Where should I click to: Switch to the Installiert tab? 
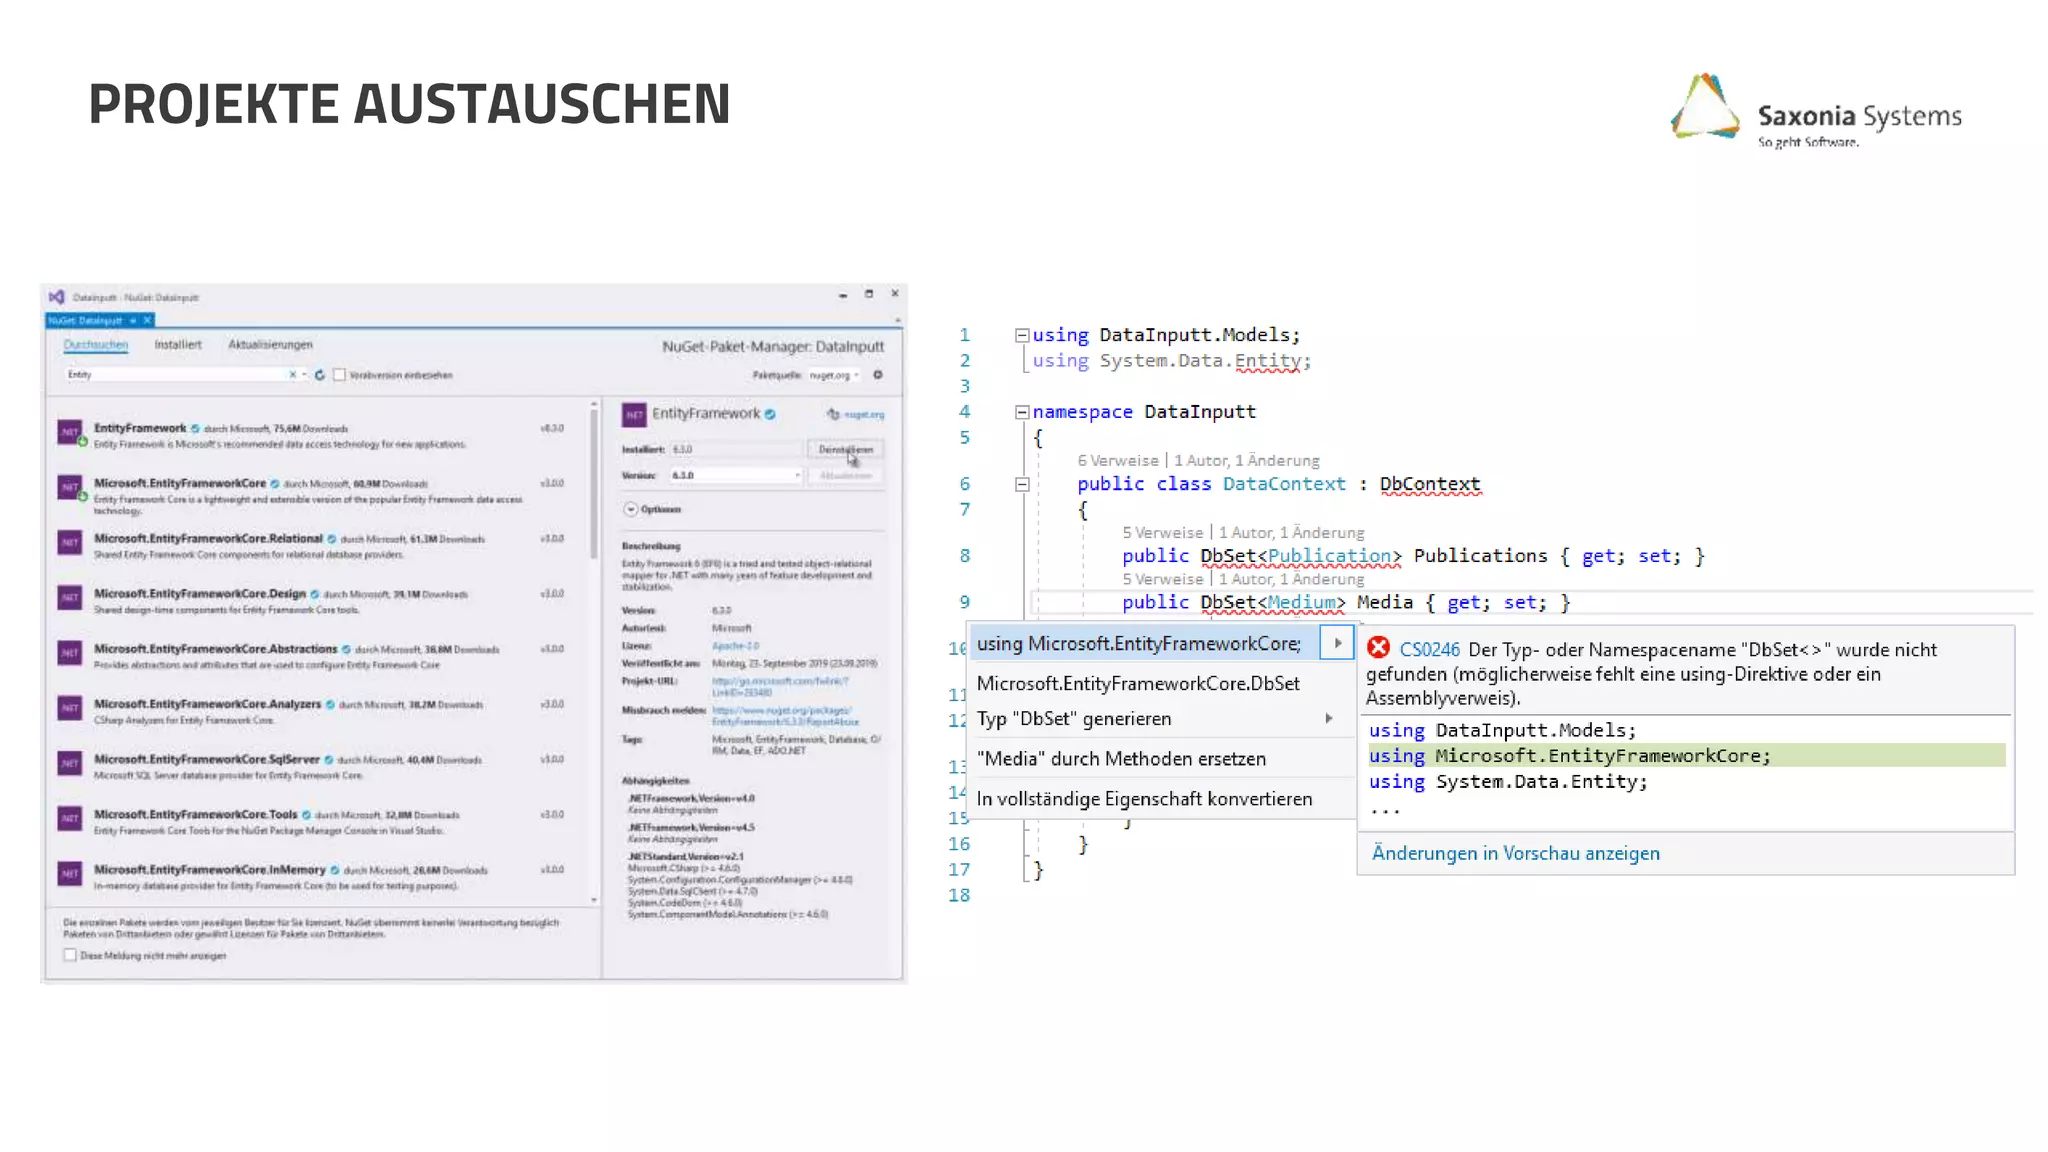click(x=178, y=345)
